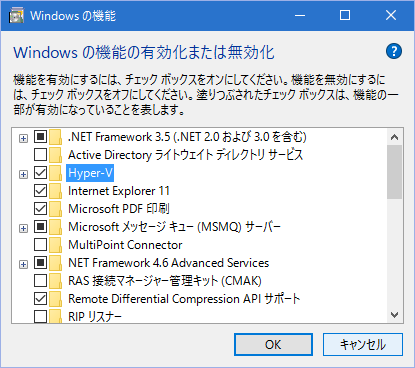Click the scrollbar down arrow

(x=395, y=315)
